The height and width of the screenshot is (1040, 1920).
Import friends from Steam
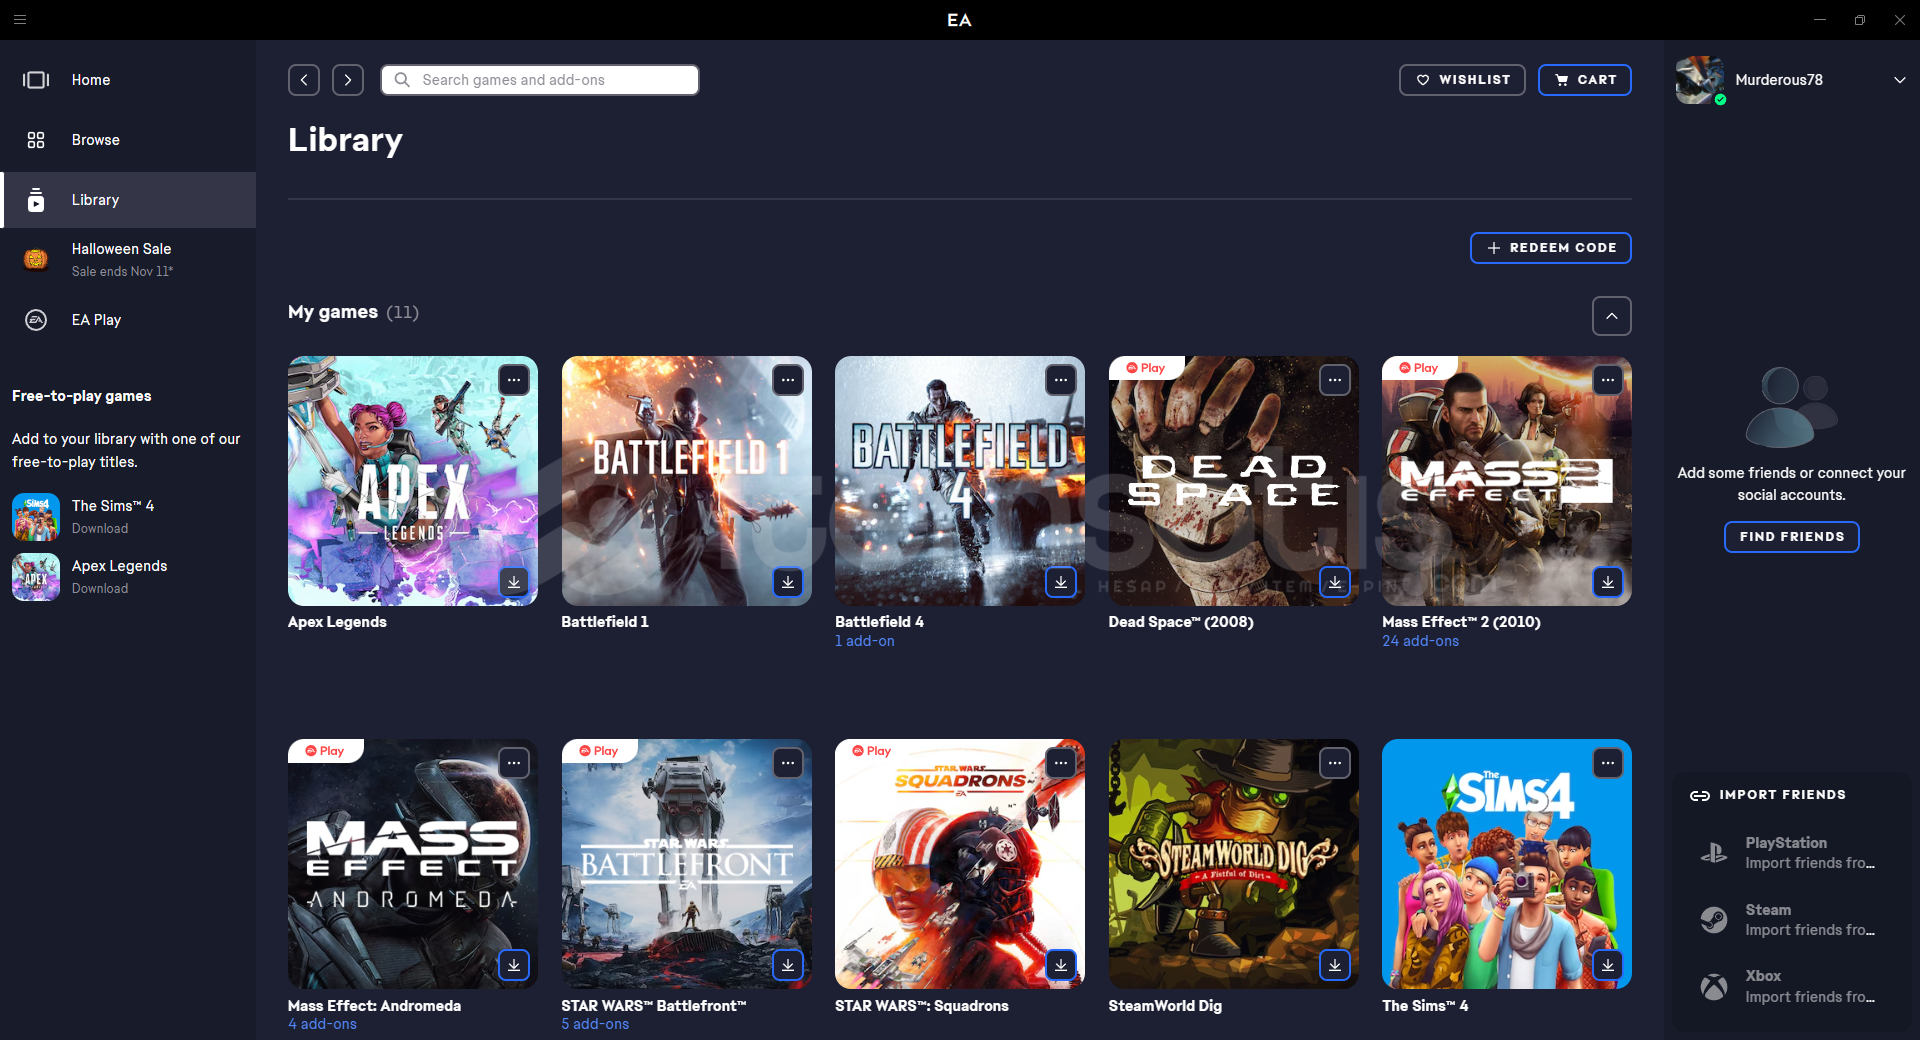coord(1792,920)
